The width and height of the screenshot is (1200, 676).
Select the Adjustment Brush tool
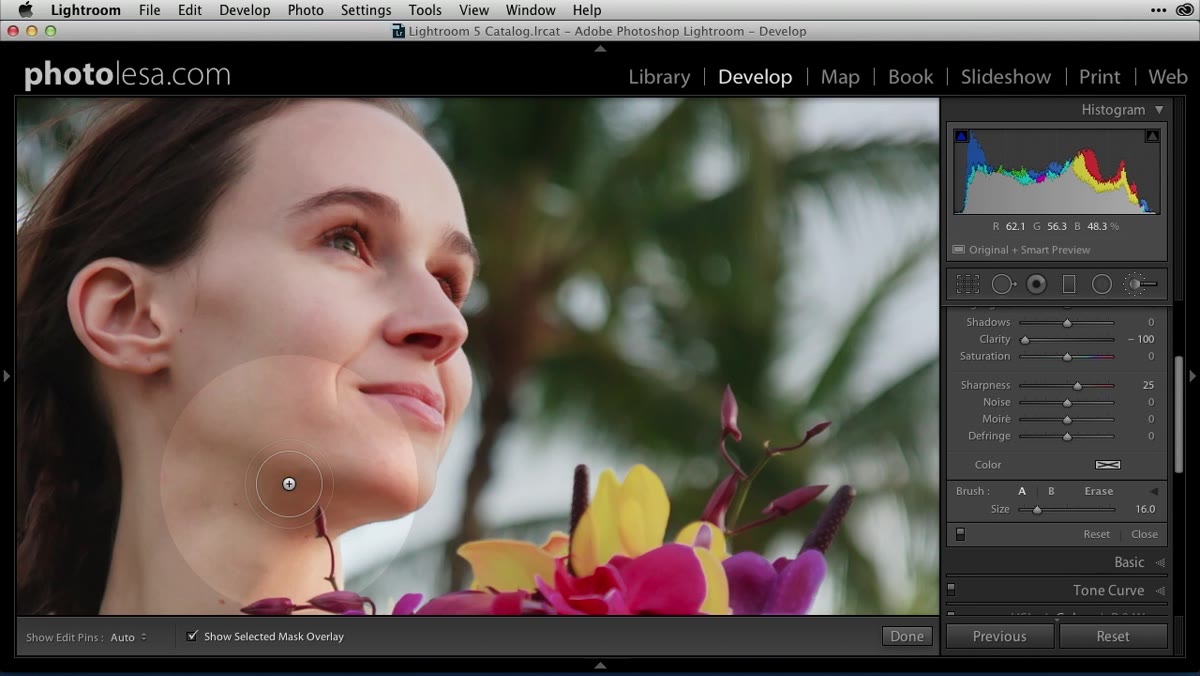(1140, 285)
